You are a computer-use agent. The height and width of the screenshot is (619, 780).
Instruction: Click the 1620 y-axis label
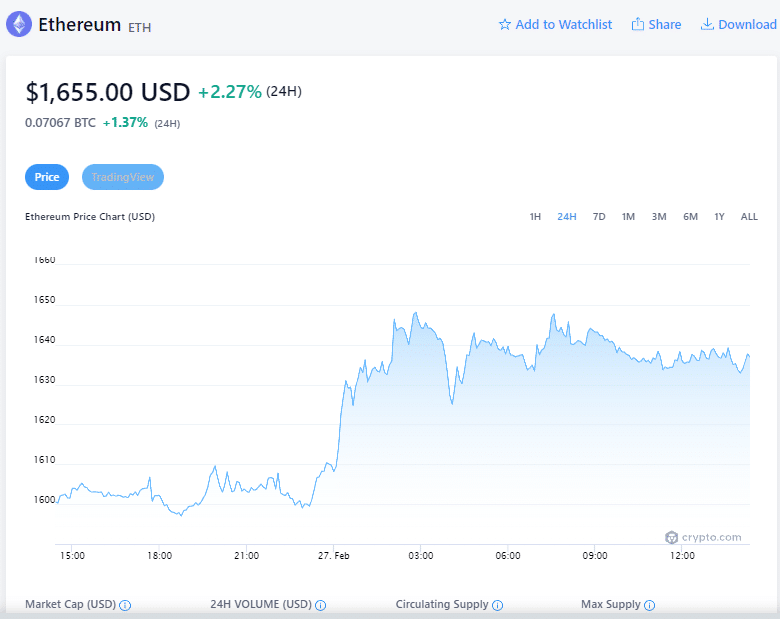pos(44,419)
